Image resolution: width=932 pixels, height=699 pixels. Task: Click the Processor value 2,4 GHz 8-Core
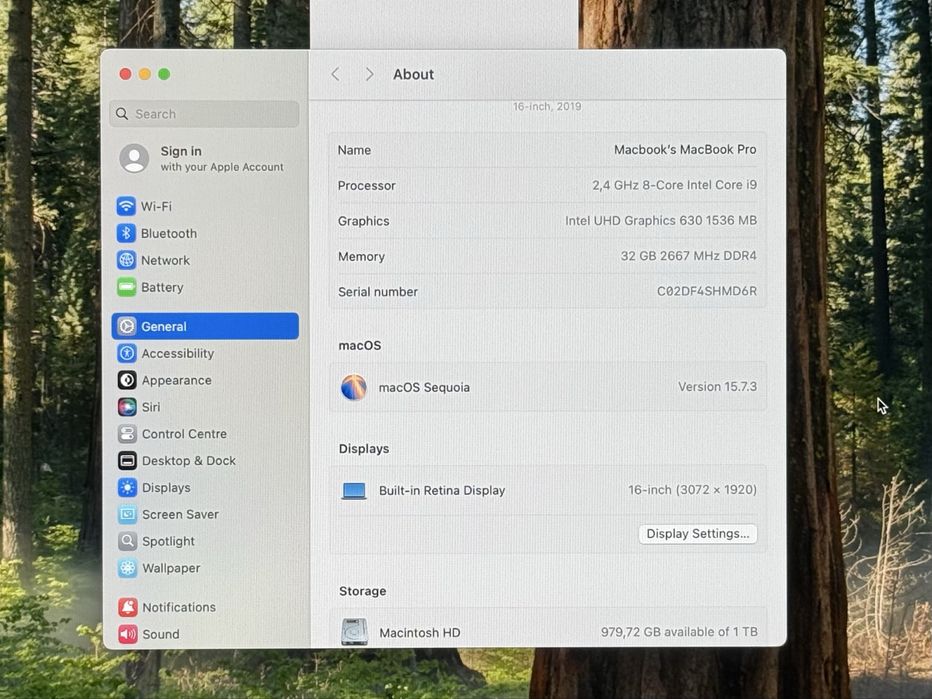(x=675, y=185)
